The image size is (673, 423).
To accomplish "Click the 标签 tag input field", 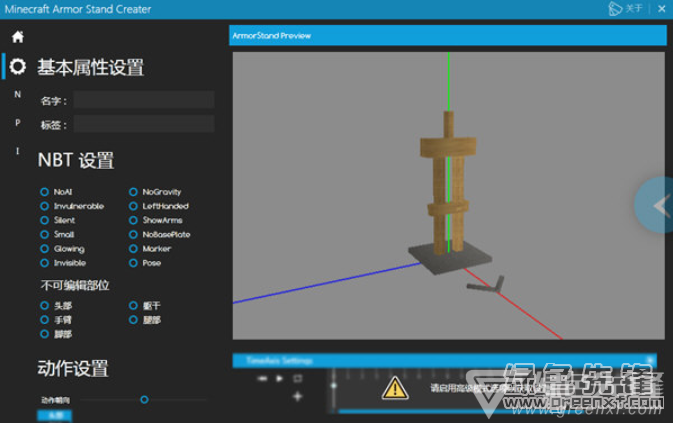I will [144, 124].
